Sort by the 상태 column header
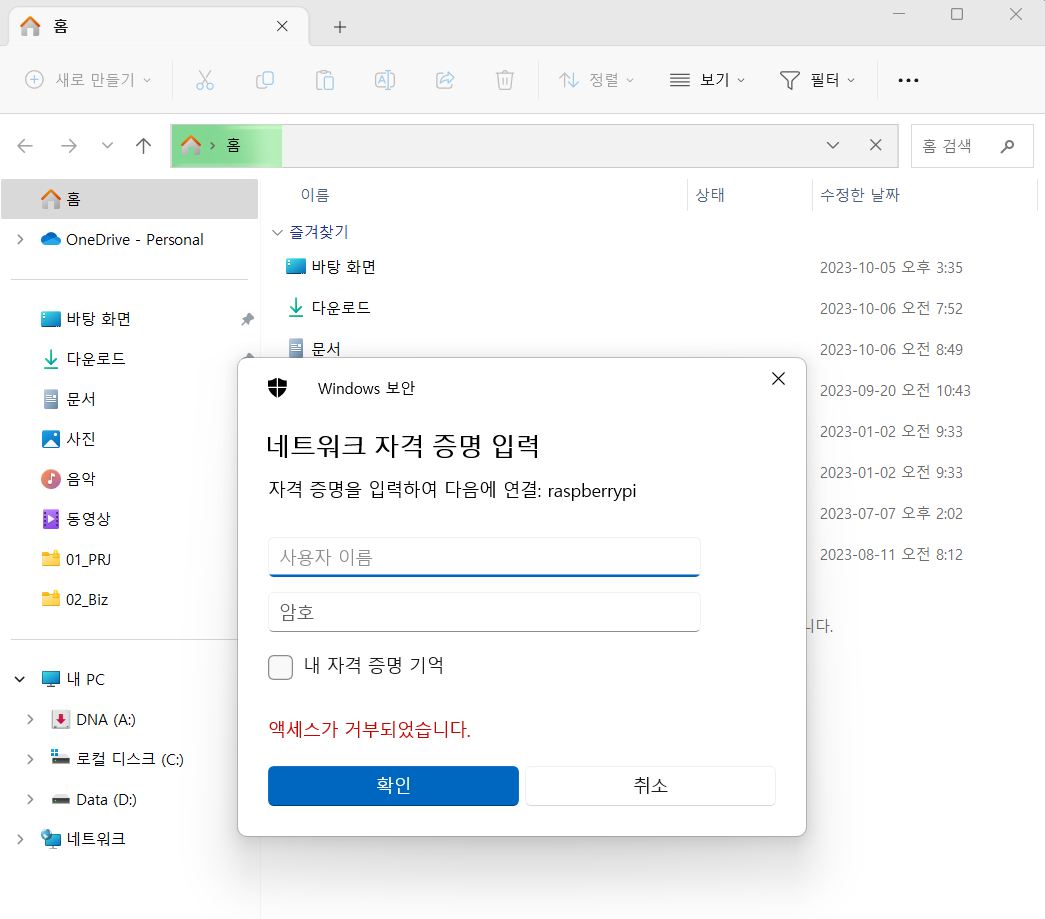This screenshot has height=919, width=1045. [710, 195]
